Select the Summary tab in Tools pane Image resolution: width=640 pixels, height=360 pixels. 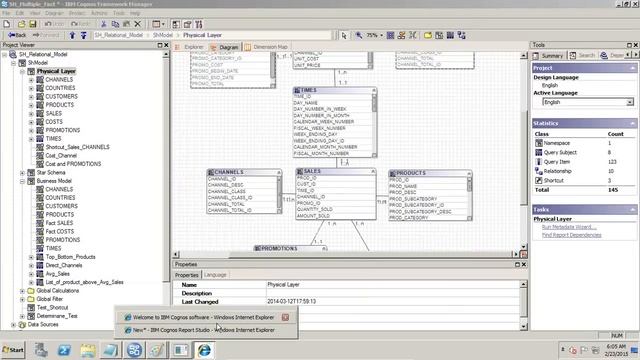coord(548,55)
